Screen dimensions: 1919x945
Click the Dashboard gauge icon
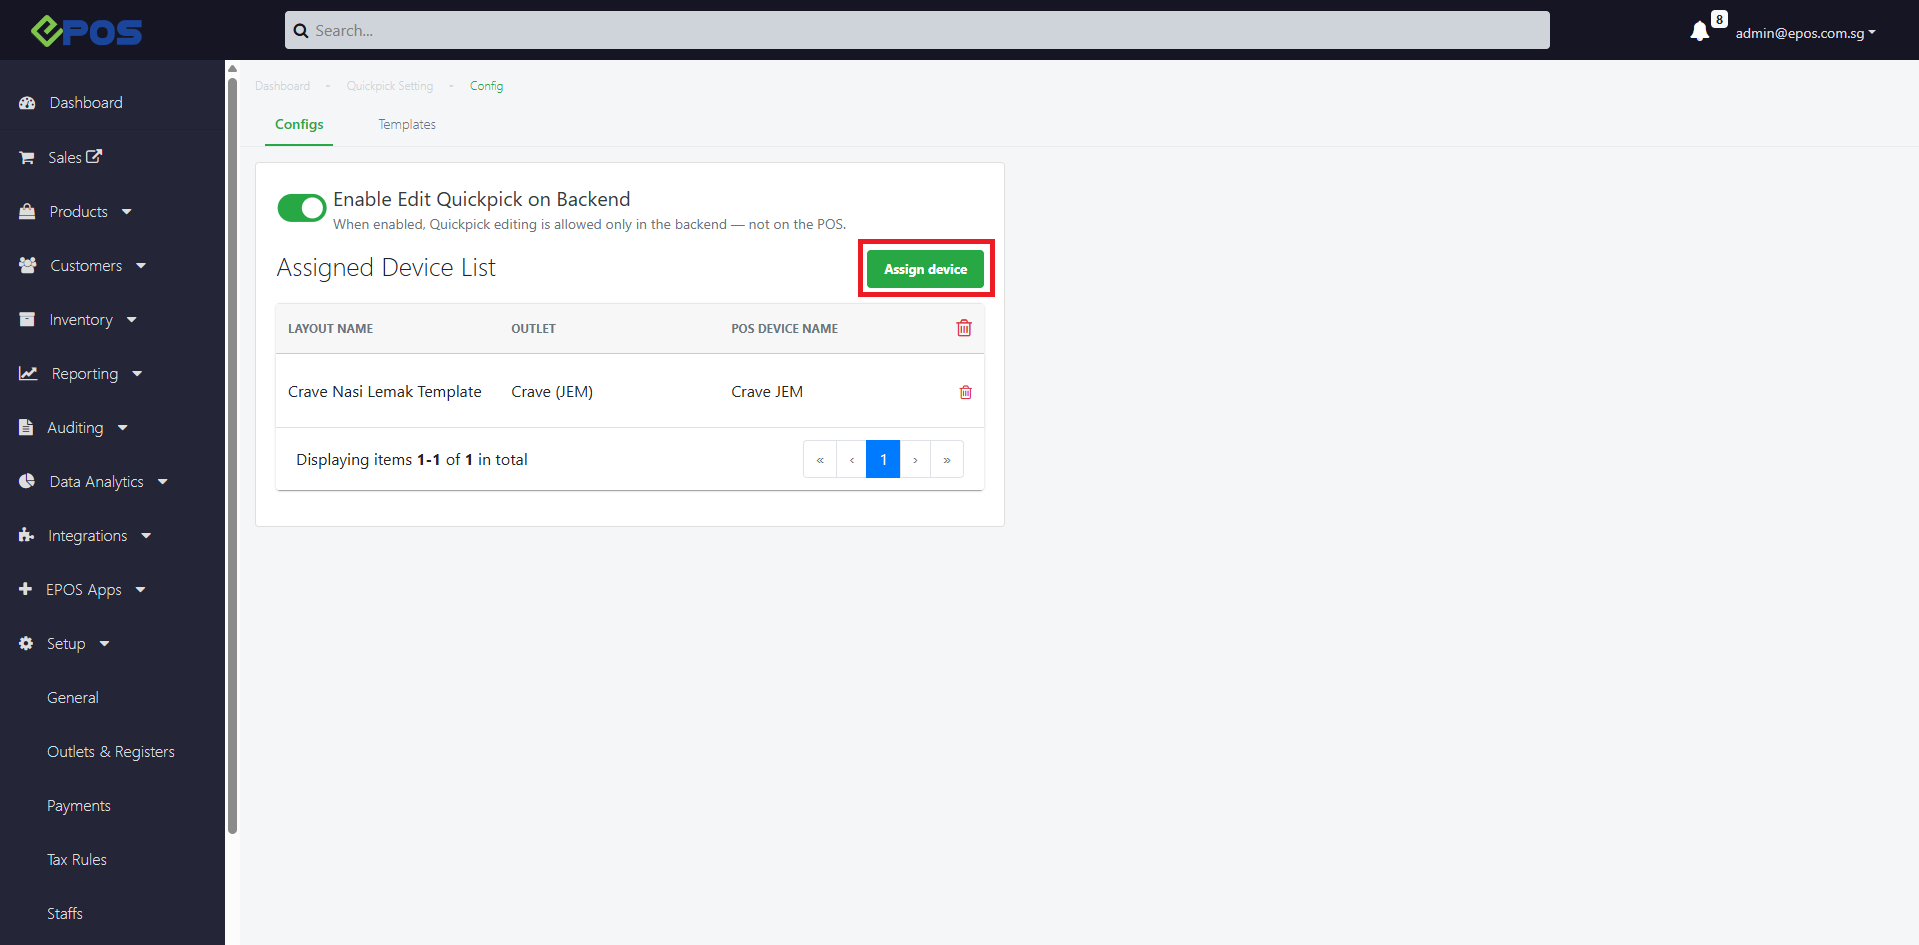coord(27,103)
